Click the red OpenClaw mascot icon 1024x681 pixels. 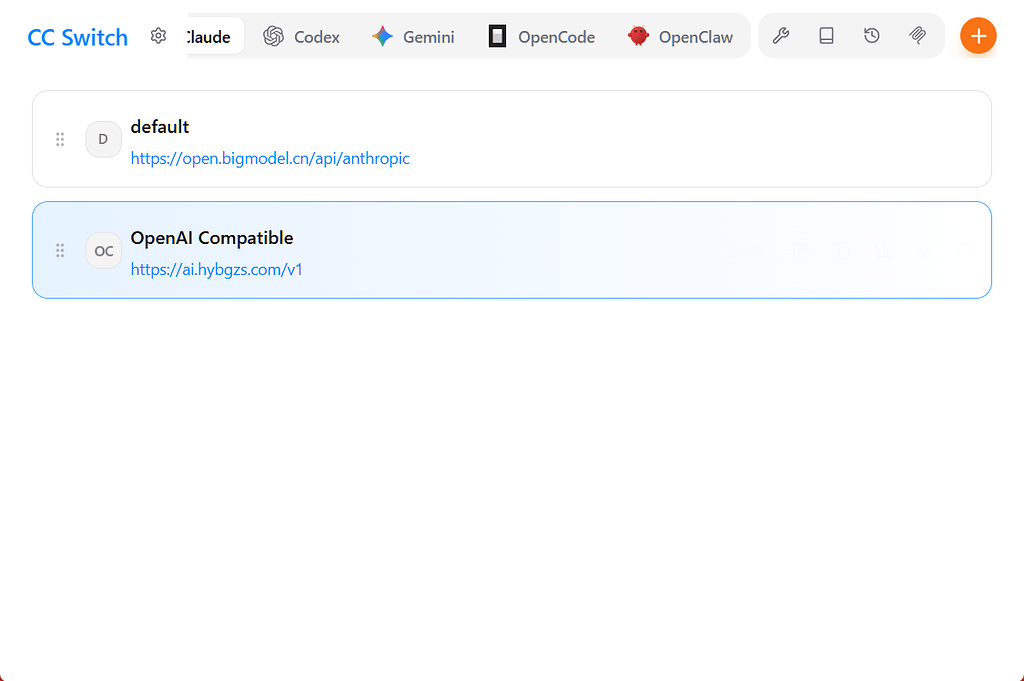coord(638,36)
